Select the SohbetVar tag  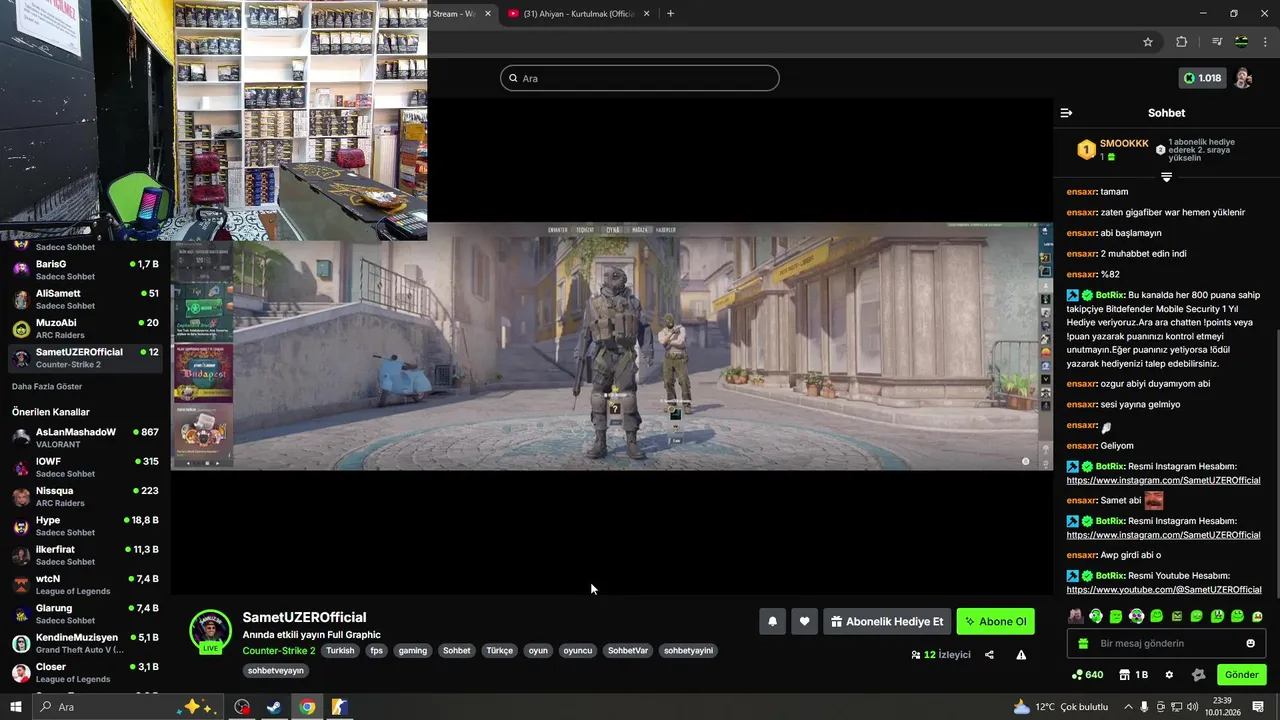point(628,650)
